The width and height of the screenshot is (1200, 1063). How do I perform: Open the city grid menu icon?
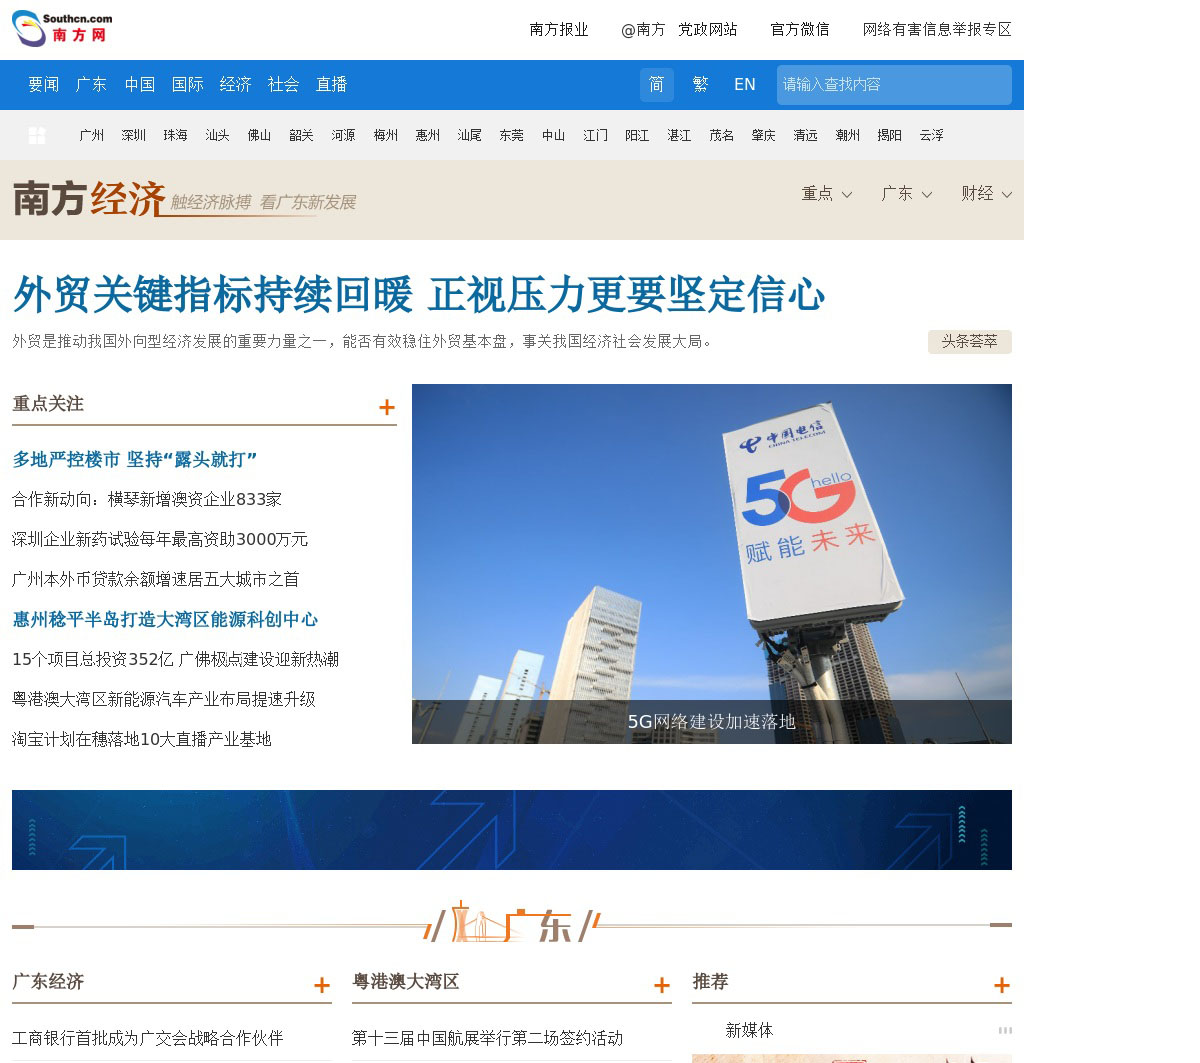(x=37, y=135)
